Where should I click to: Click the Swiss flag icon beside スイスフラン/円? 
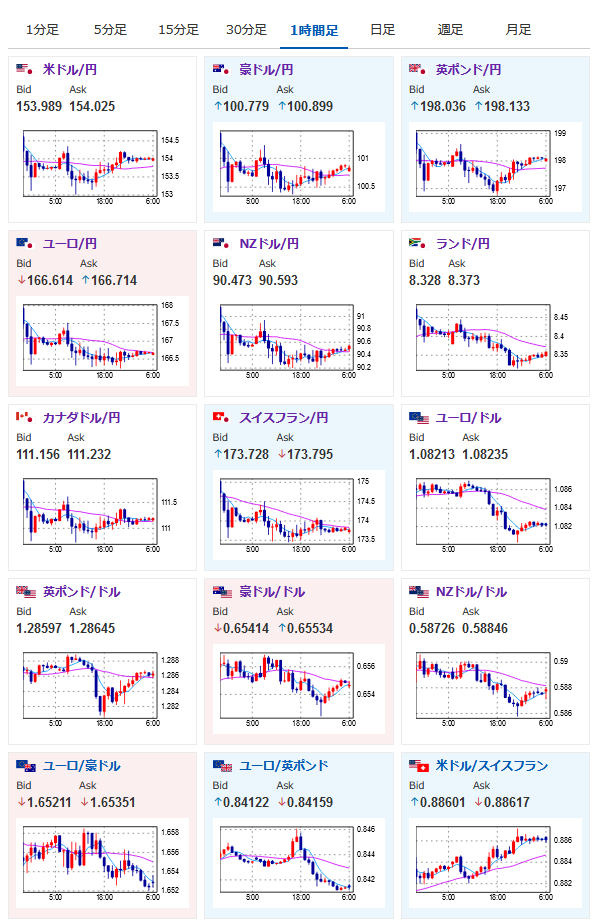point(221,417)
